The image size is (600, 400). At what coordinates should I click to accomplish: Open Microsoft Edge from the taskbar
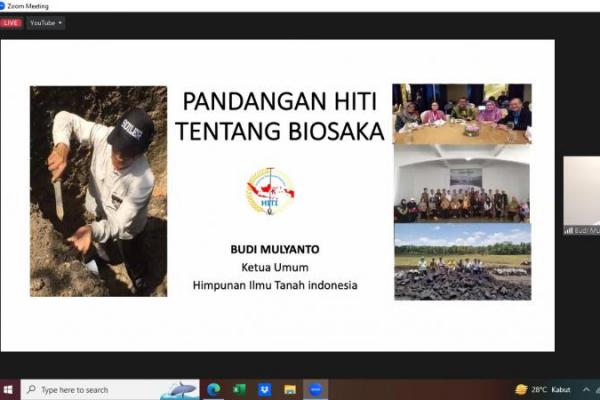pyautogui.click(x=214, y=390)
